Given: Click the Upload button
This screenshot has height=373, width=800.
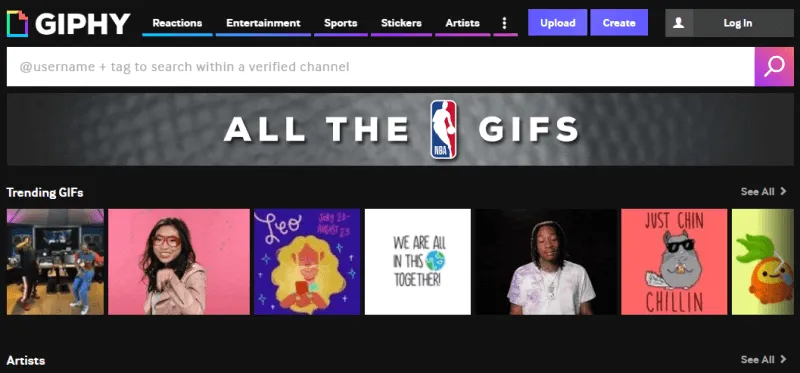Looking at the screenshot, I should 557,23.
